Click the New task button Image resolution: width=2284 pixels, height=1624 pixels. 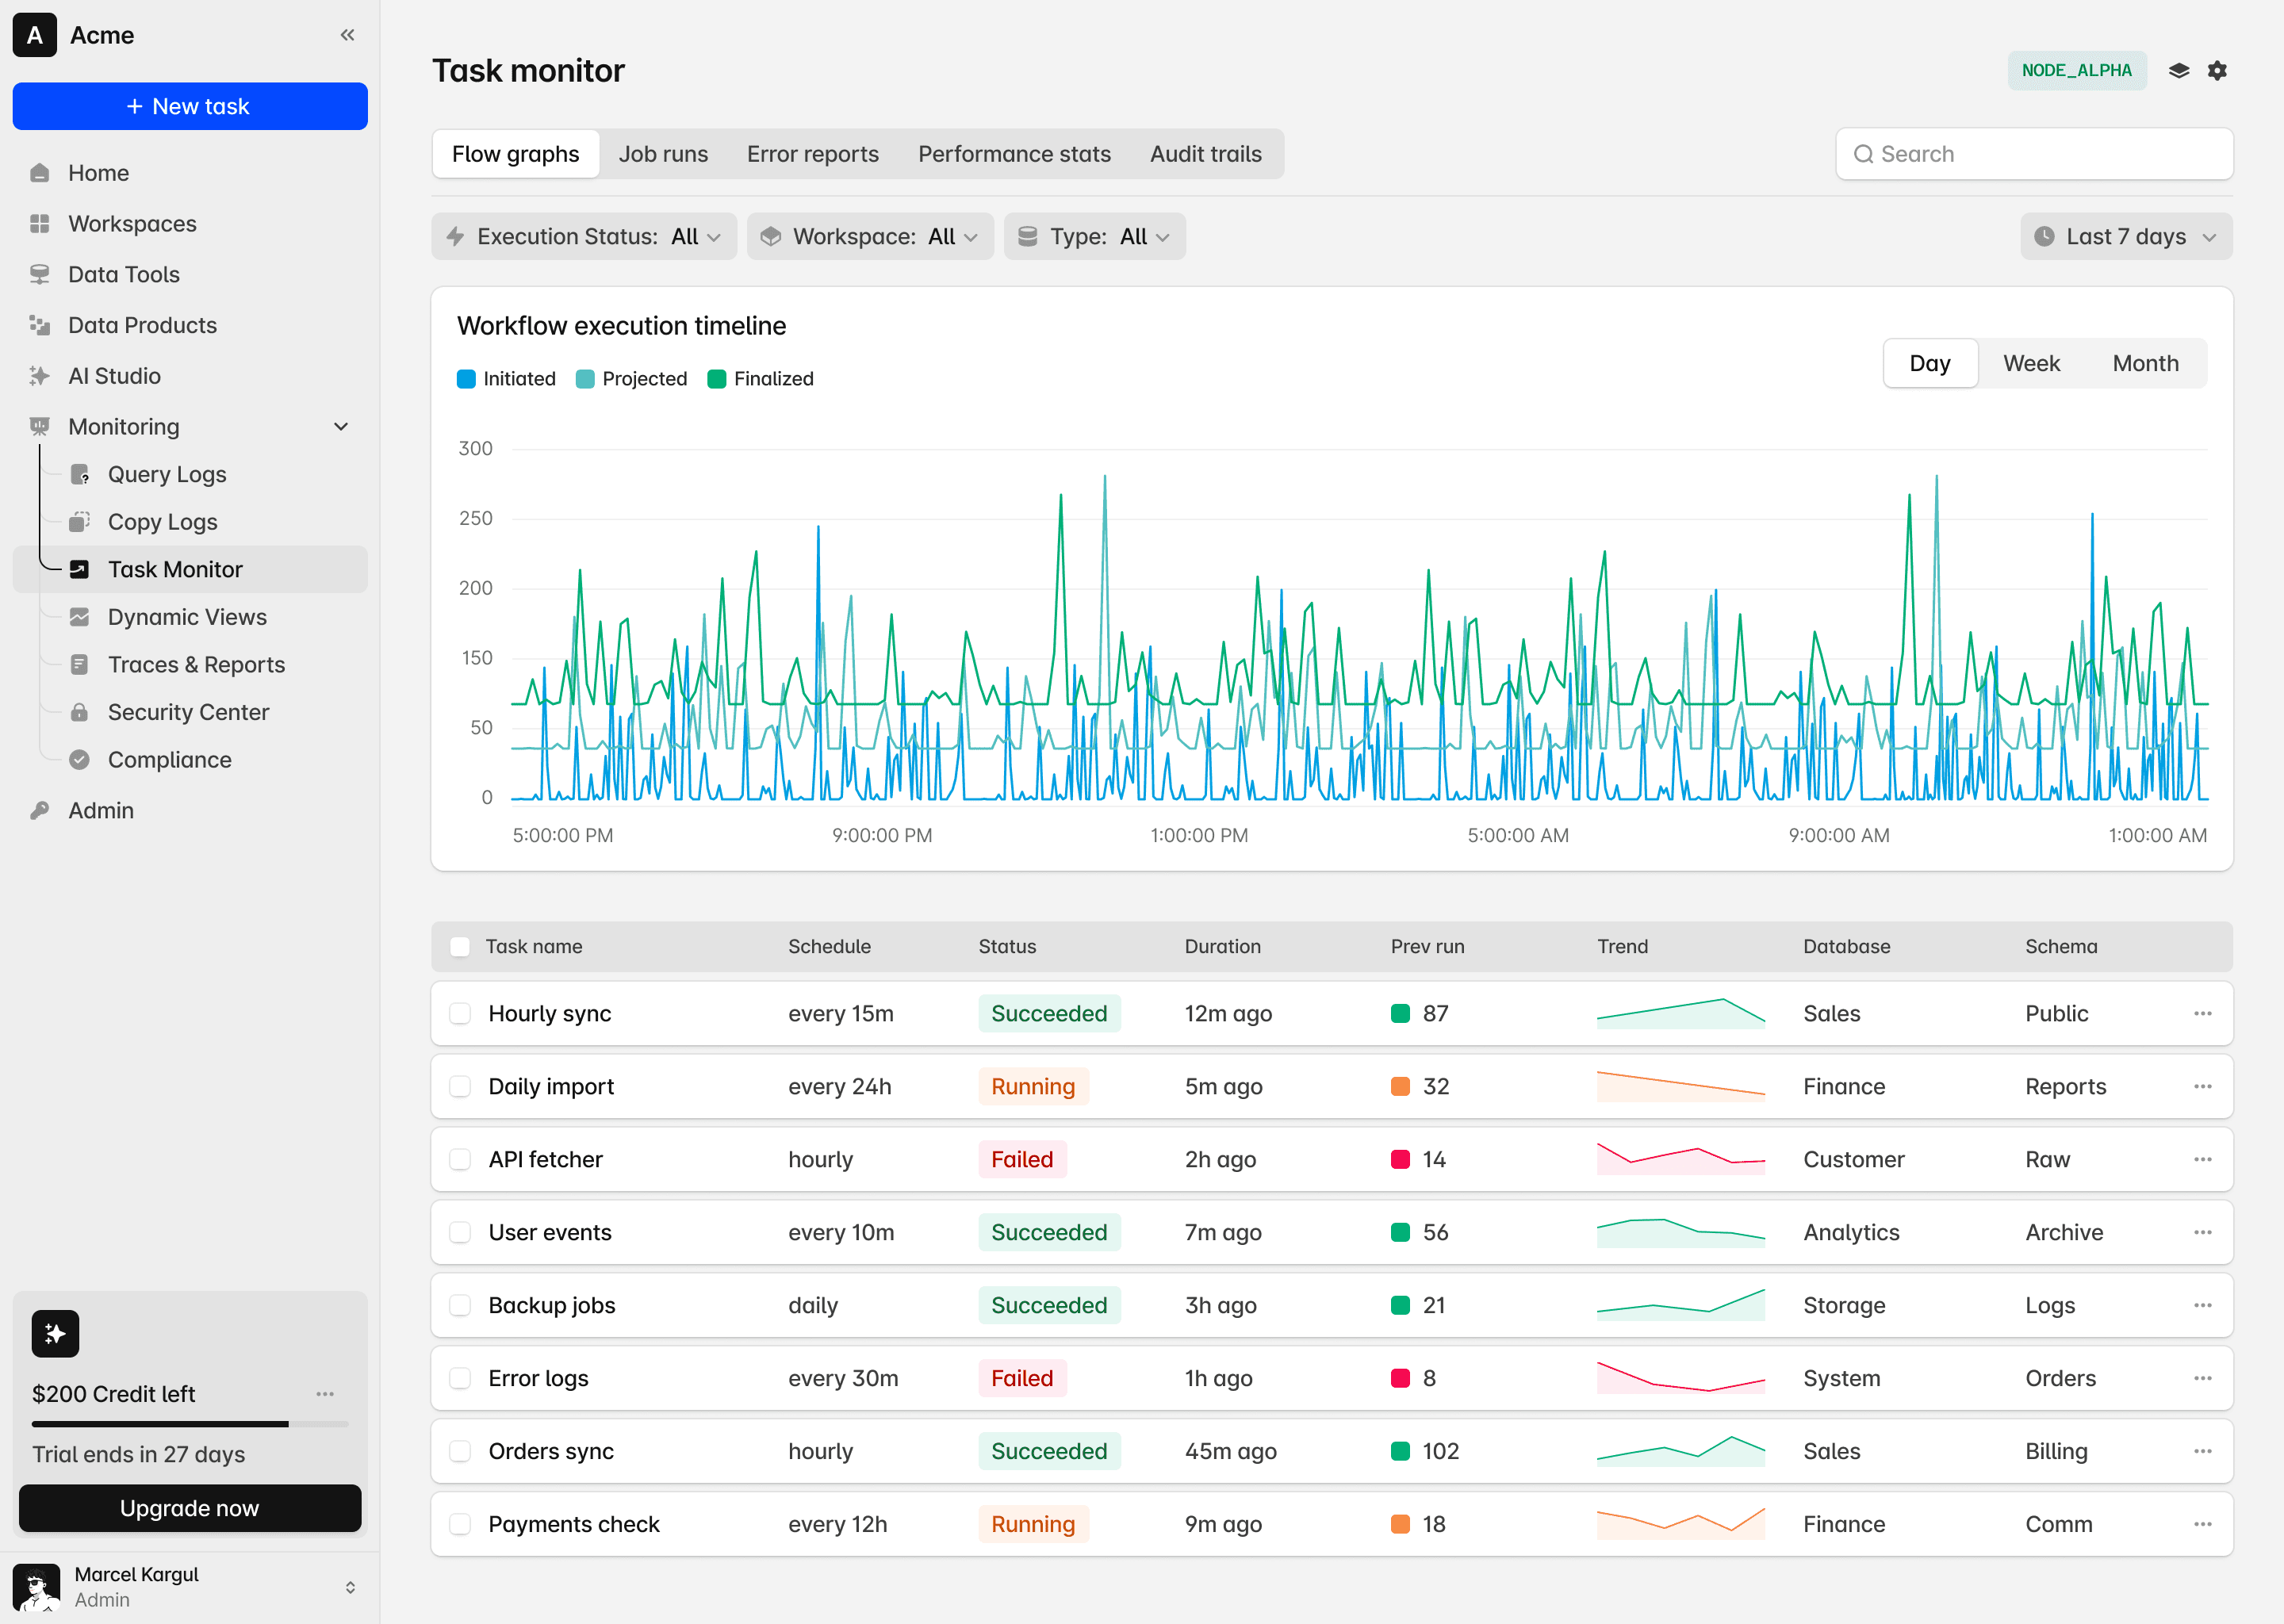point(190,106)
